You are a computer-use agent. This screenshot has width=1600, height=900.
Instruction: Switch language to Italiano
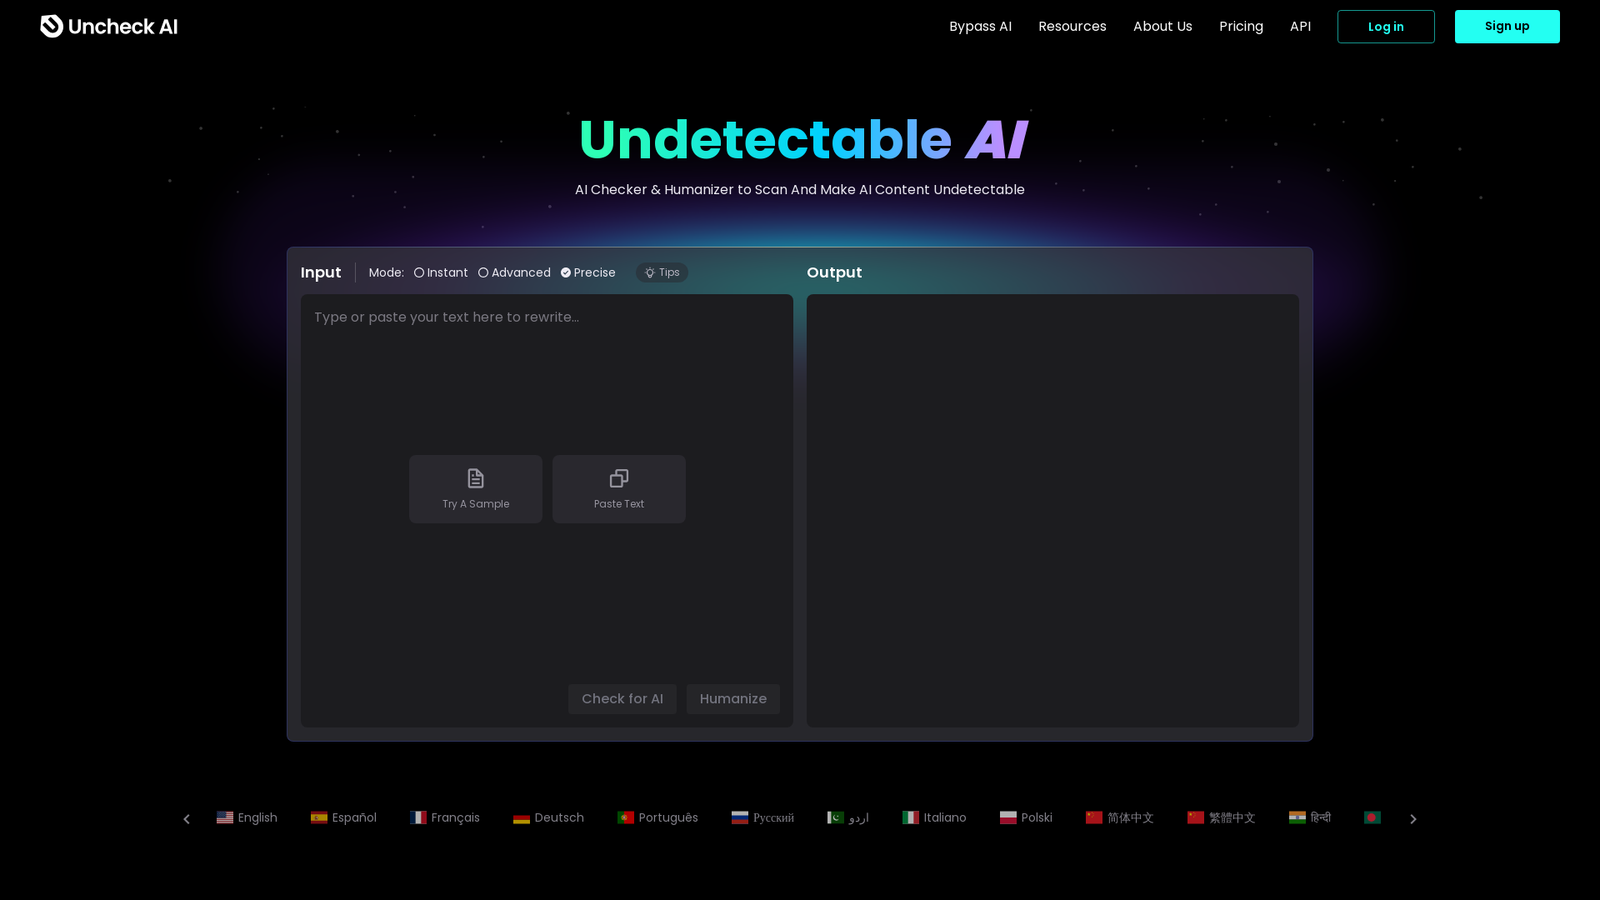(934, 818)
